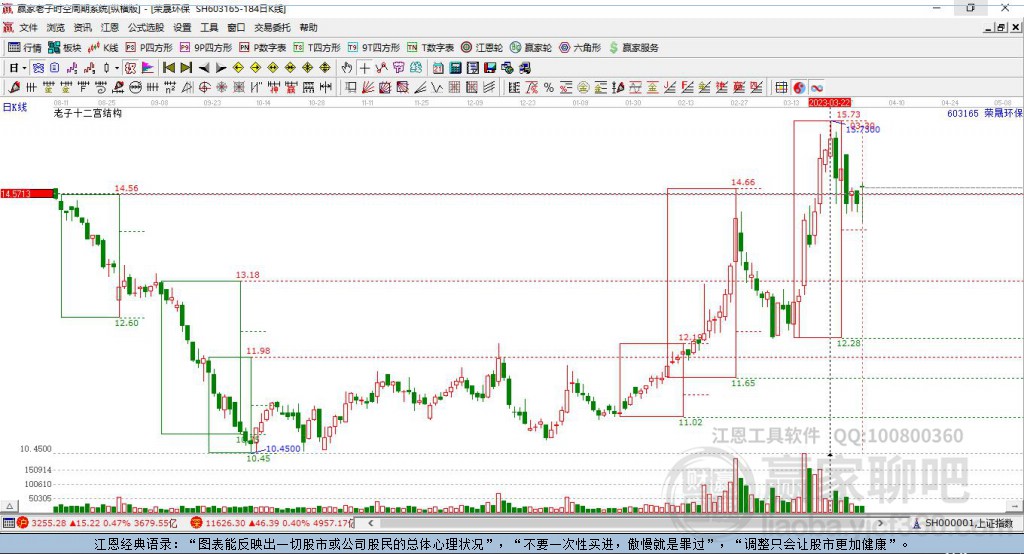Click the 2023-03-22 date marker
The width and height of the screenshot is (1024, 554).
coord(829,103)
